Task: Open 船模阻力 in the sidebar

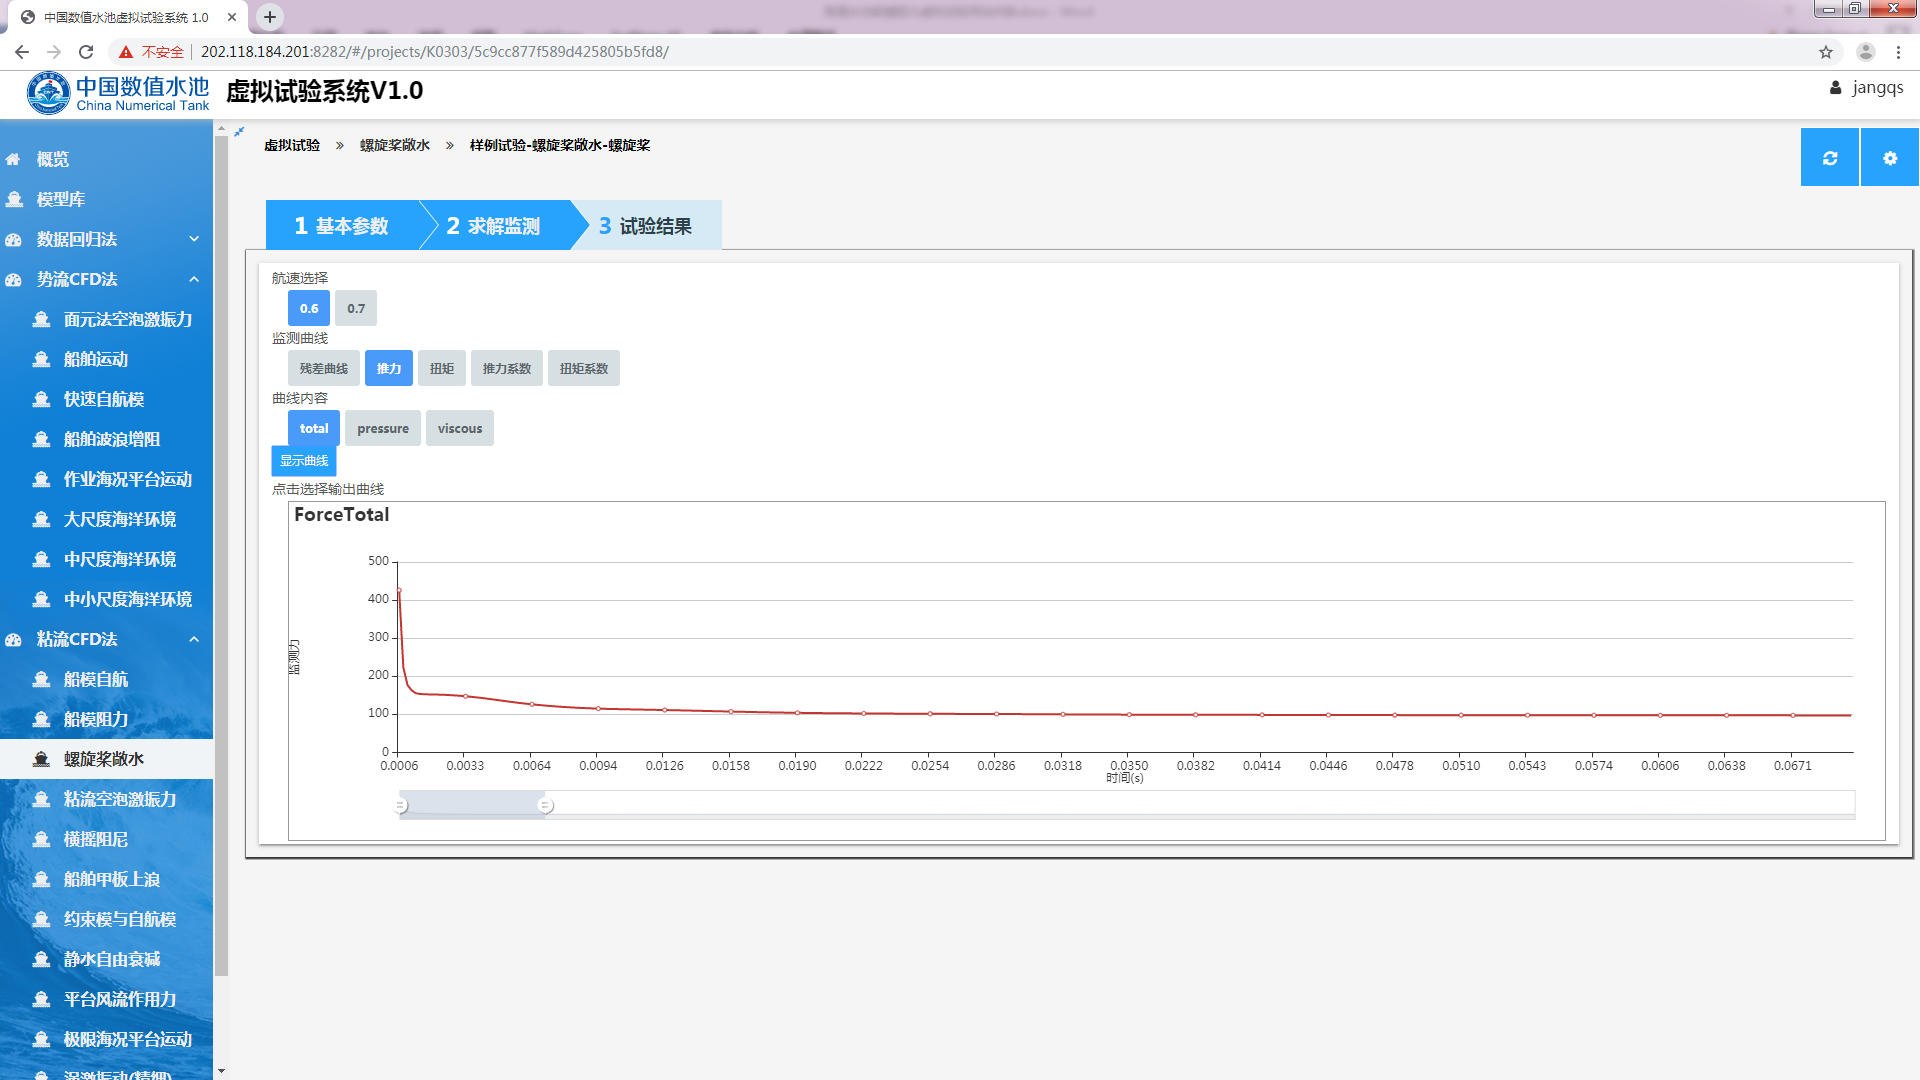Action: [x=96, y=719]
